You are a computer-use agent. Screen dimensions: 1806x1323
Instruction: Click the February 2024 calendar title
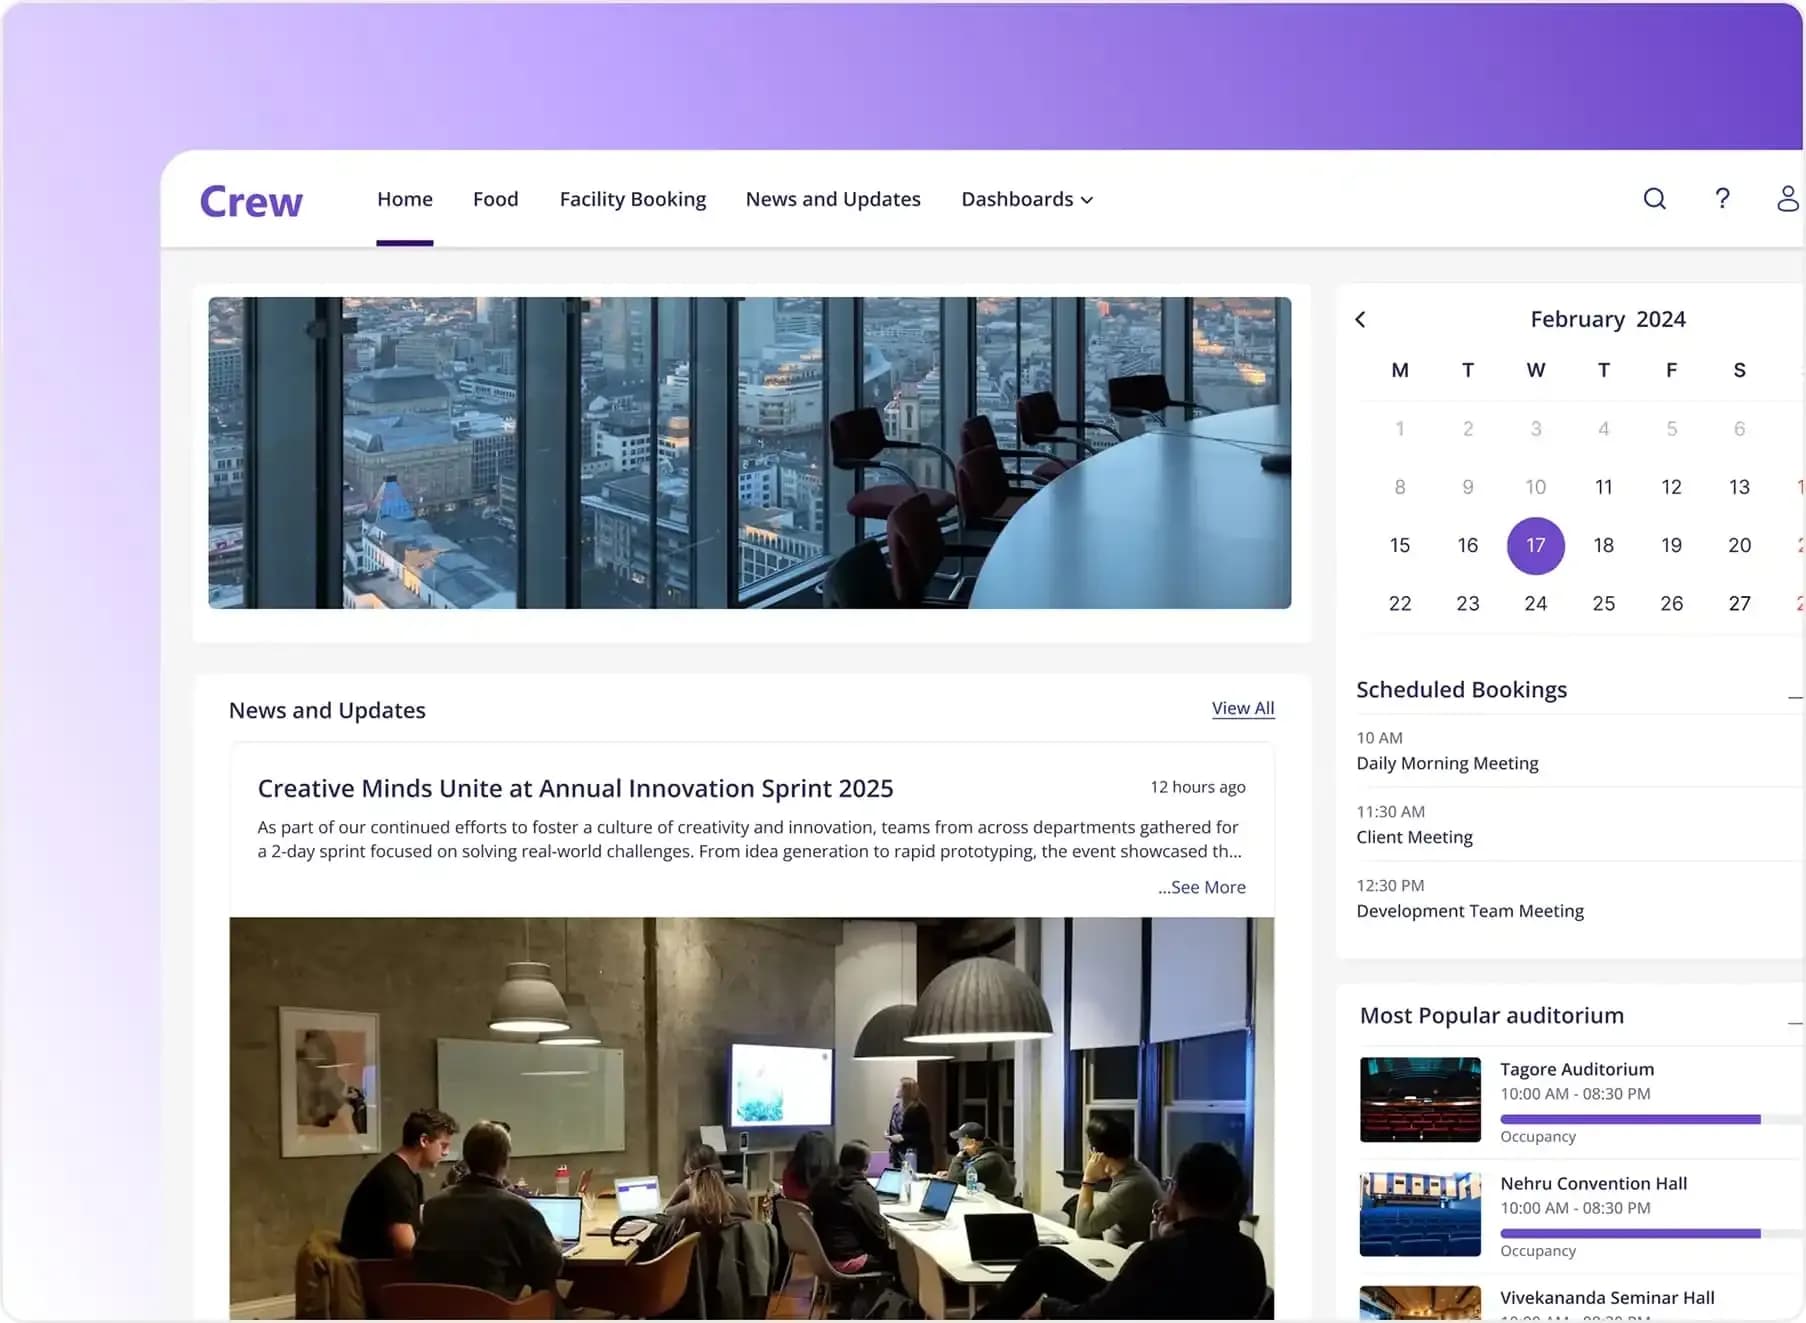pyautogui.click(x=1608, y=319)
